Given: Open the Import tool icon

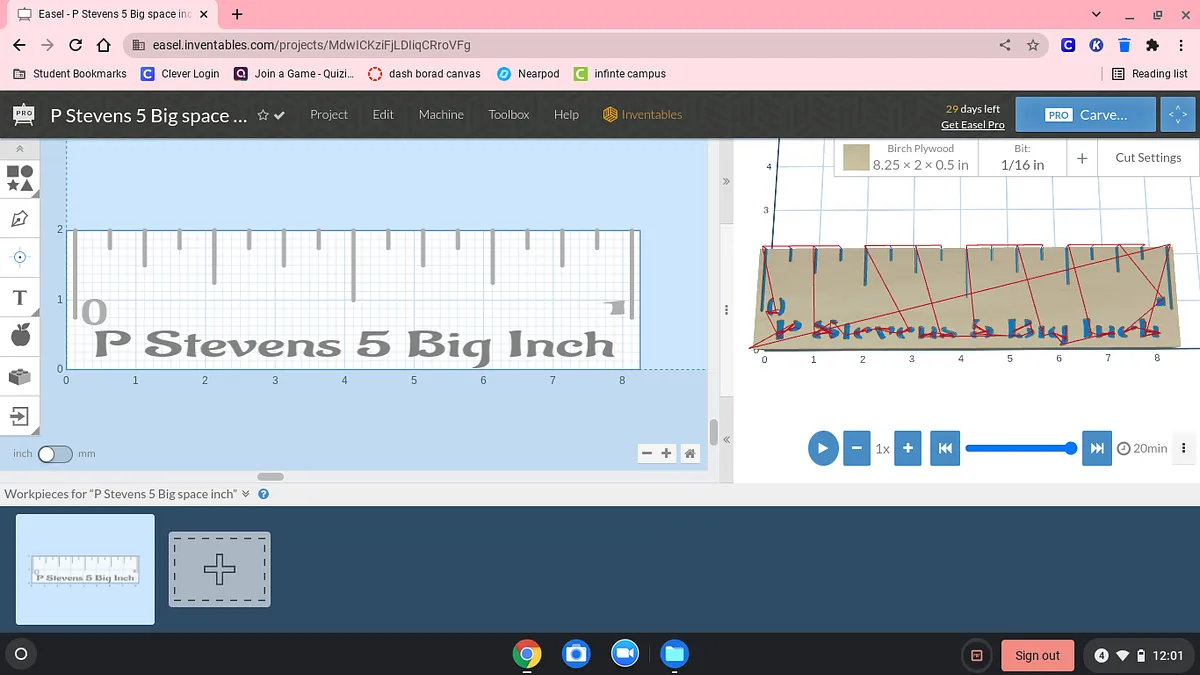Looking at the screenshot, I should (x=20, y=415).
